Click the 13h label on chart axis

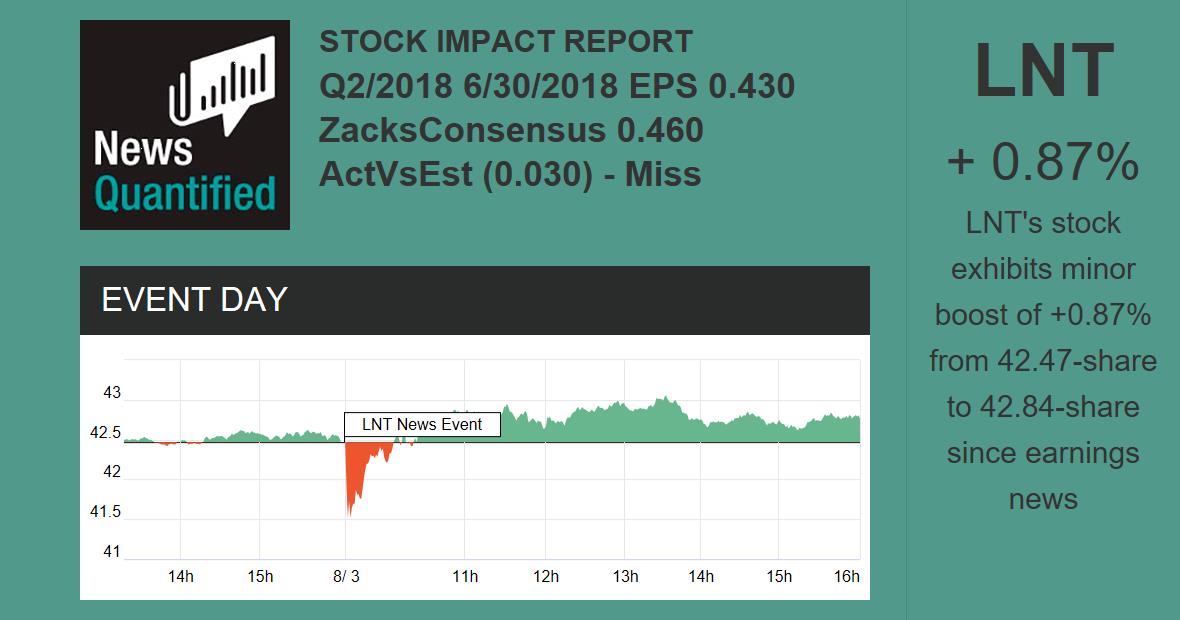[x=625, y=576]
